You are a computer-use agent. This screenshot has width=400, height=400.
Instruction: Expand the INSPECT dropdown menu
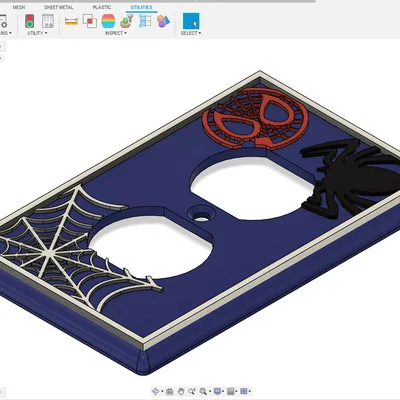[x=116, y=33]
